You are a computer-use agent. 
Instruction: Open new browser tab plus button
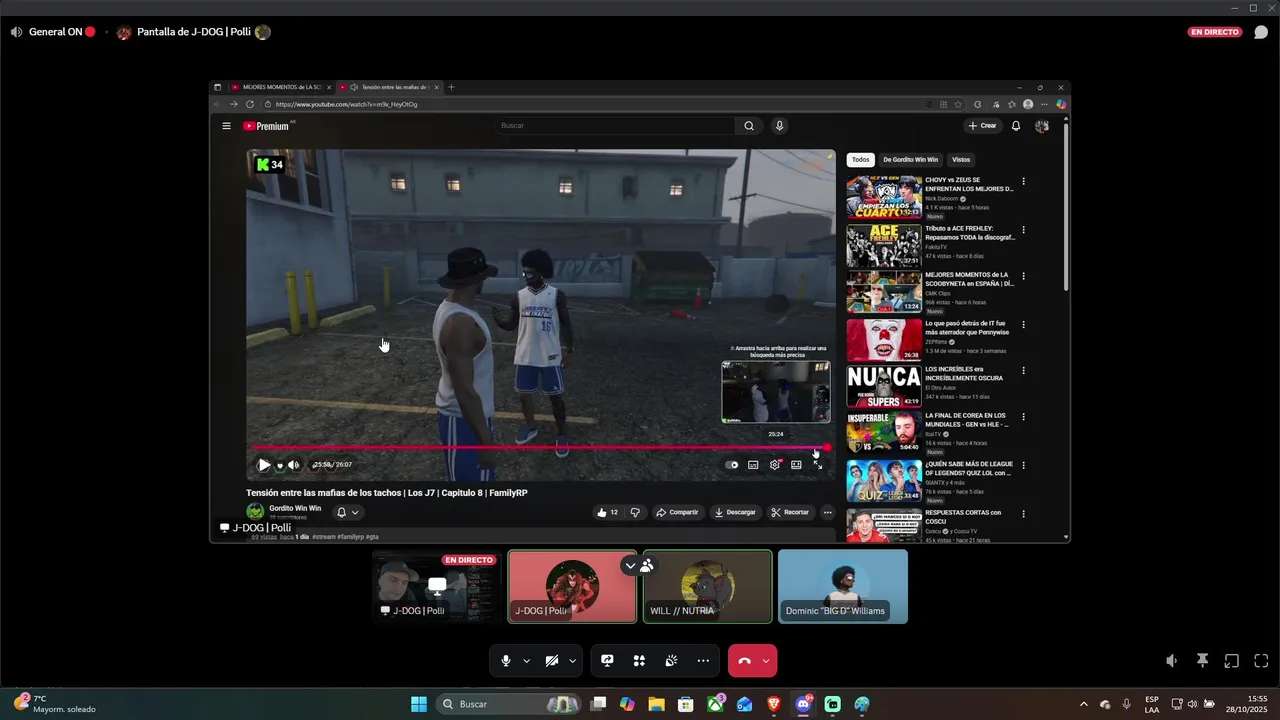tap(451, 87)
